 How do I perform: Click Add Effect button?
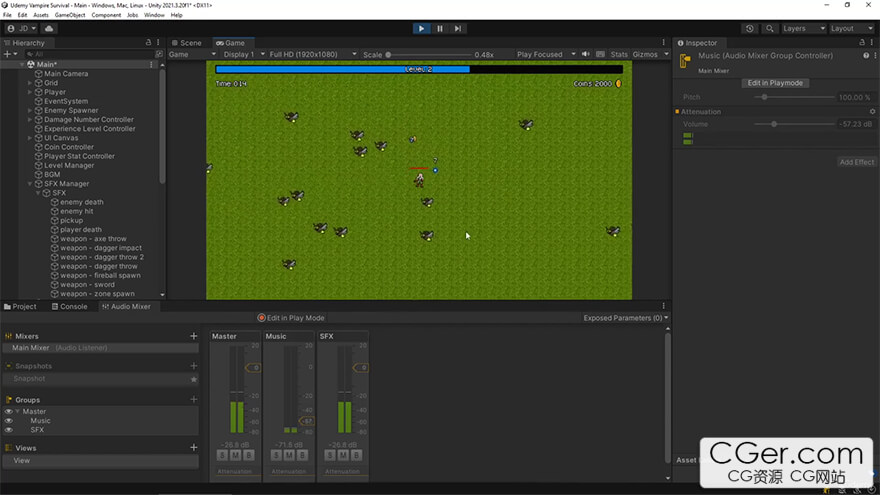pos(856,162)
